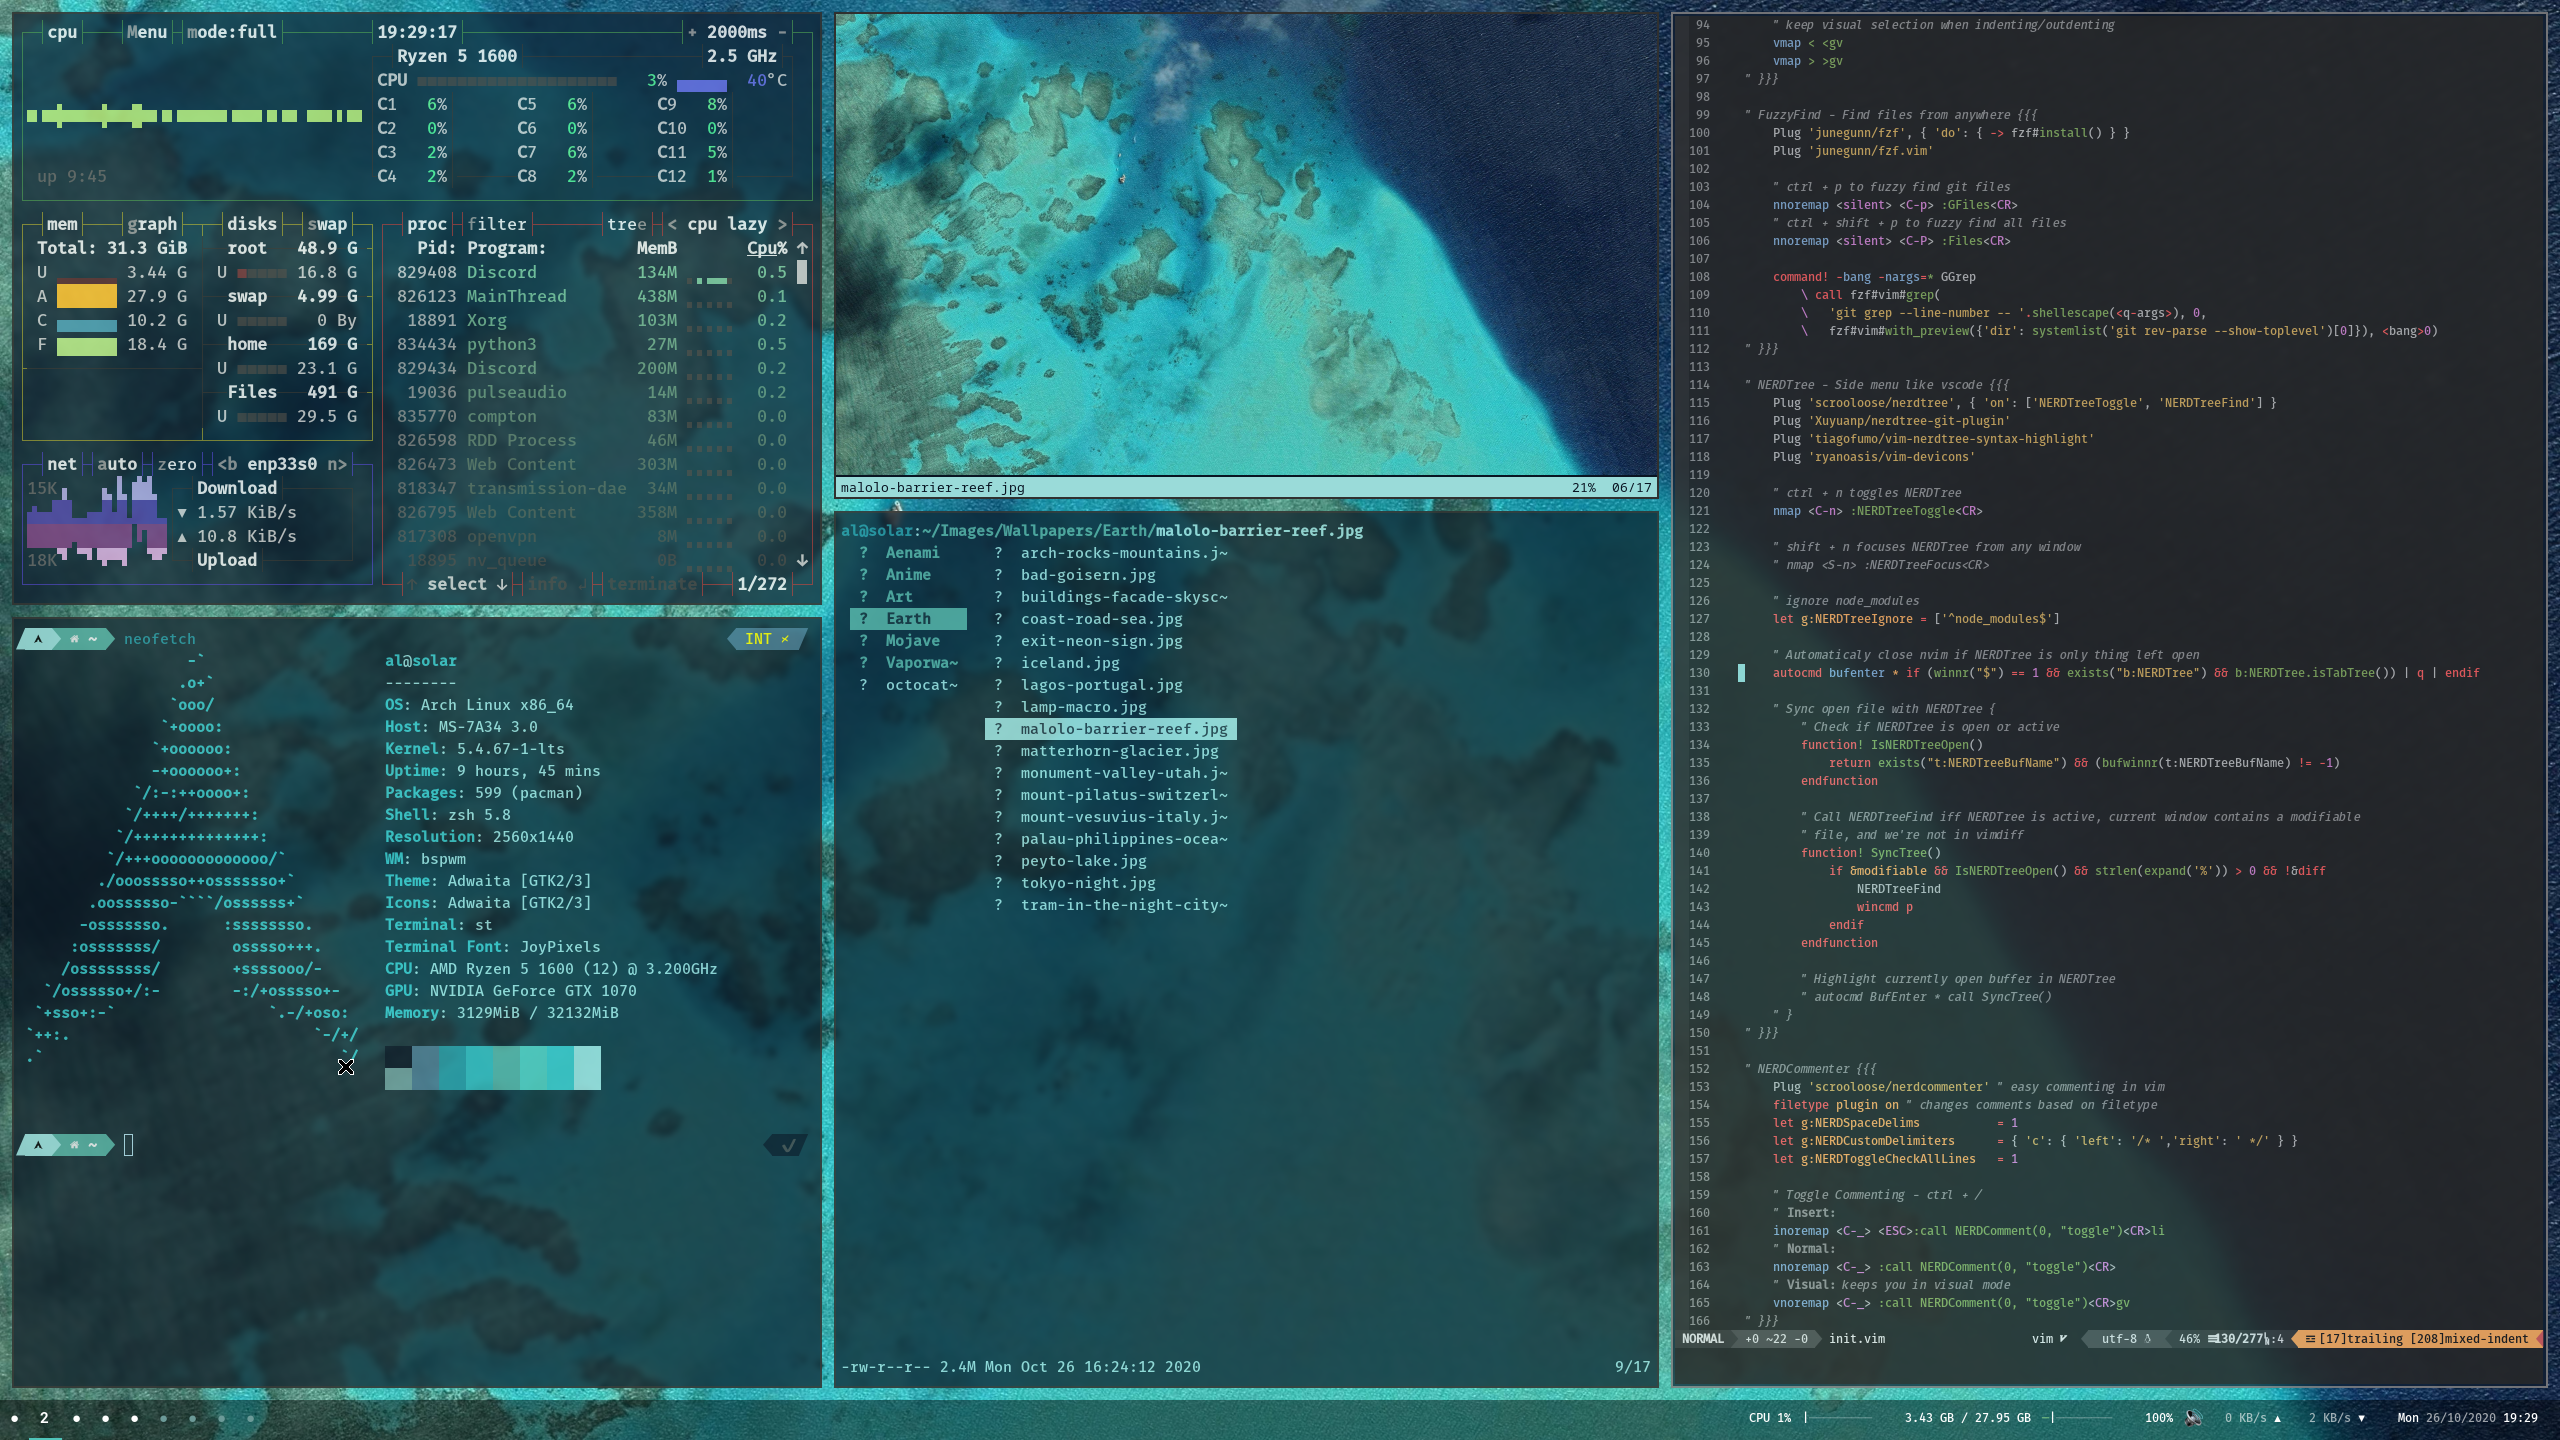Screen dimensions: 2560x1440
Task: Activate the proc filter field
Action: [x=496, y=224]
